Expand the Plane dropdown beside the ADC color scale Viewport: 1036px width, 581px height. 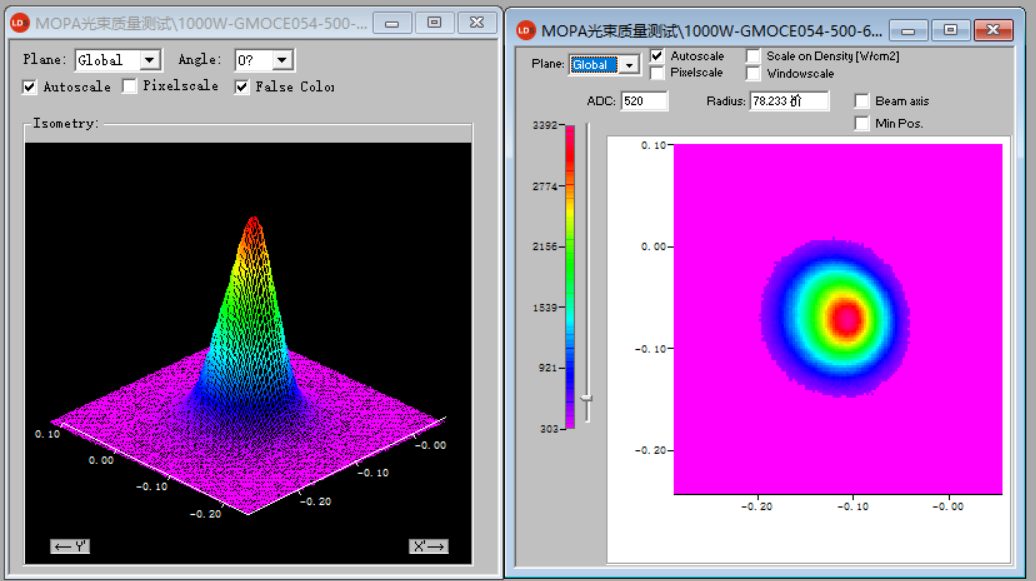tap(629, 65)
